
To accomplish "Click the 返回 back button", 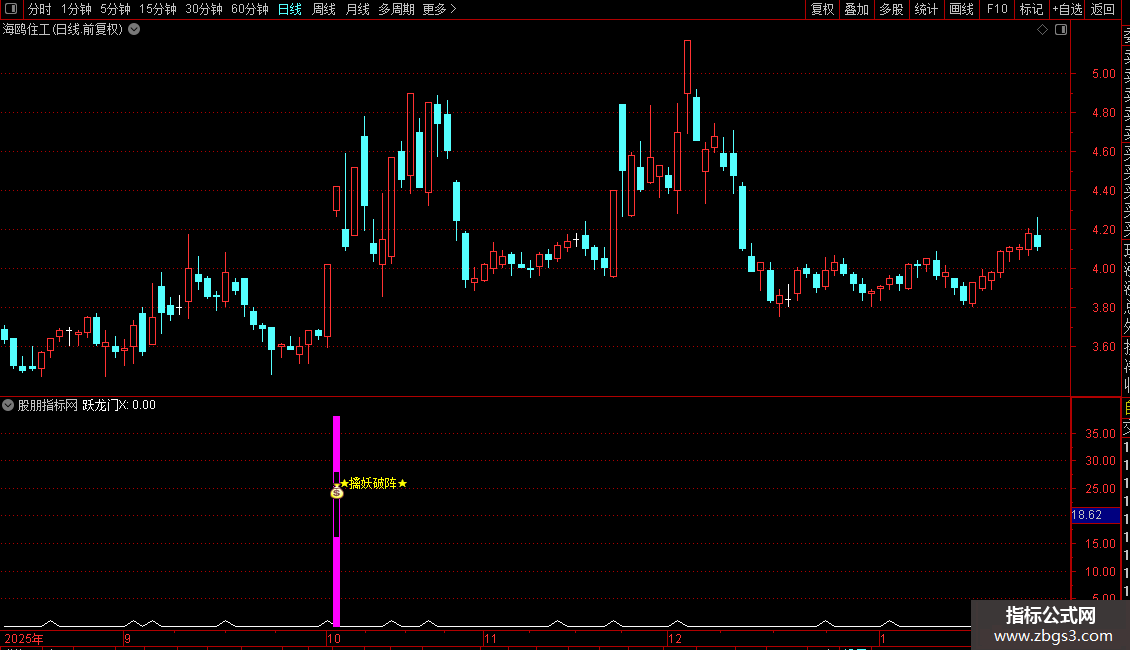I will pos(1102,9).
